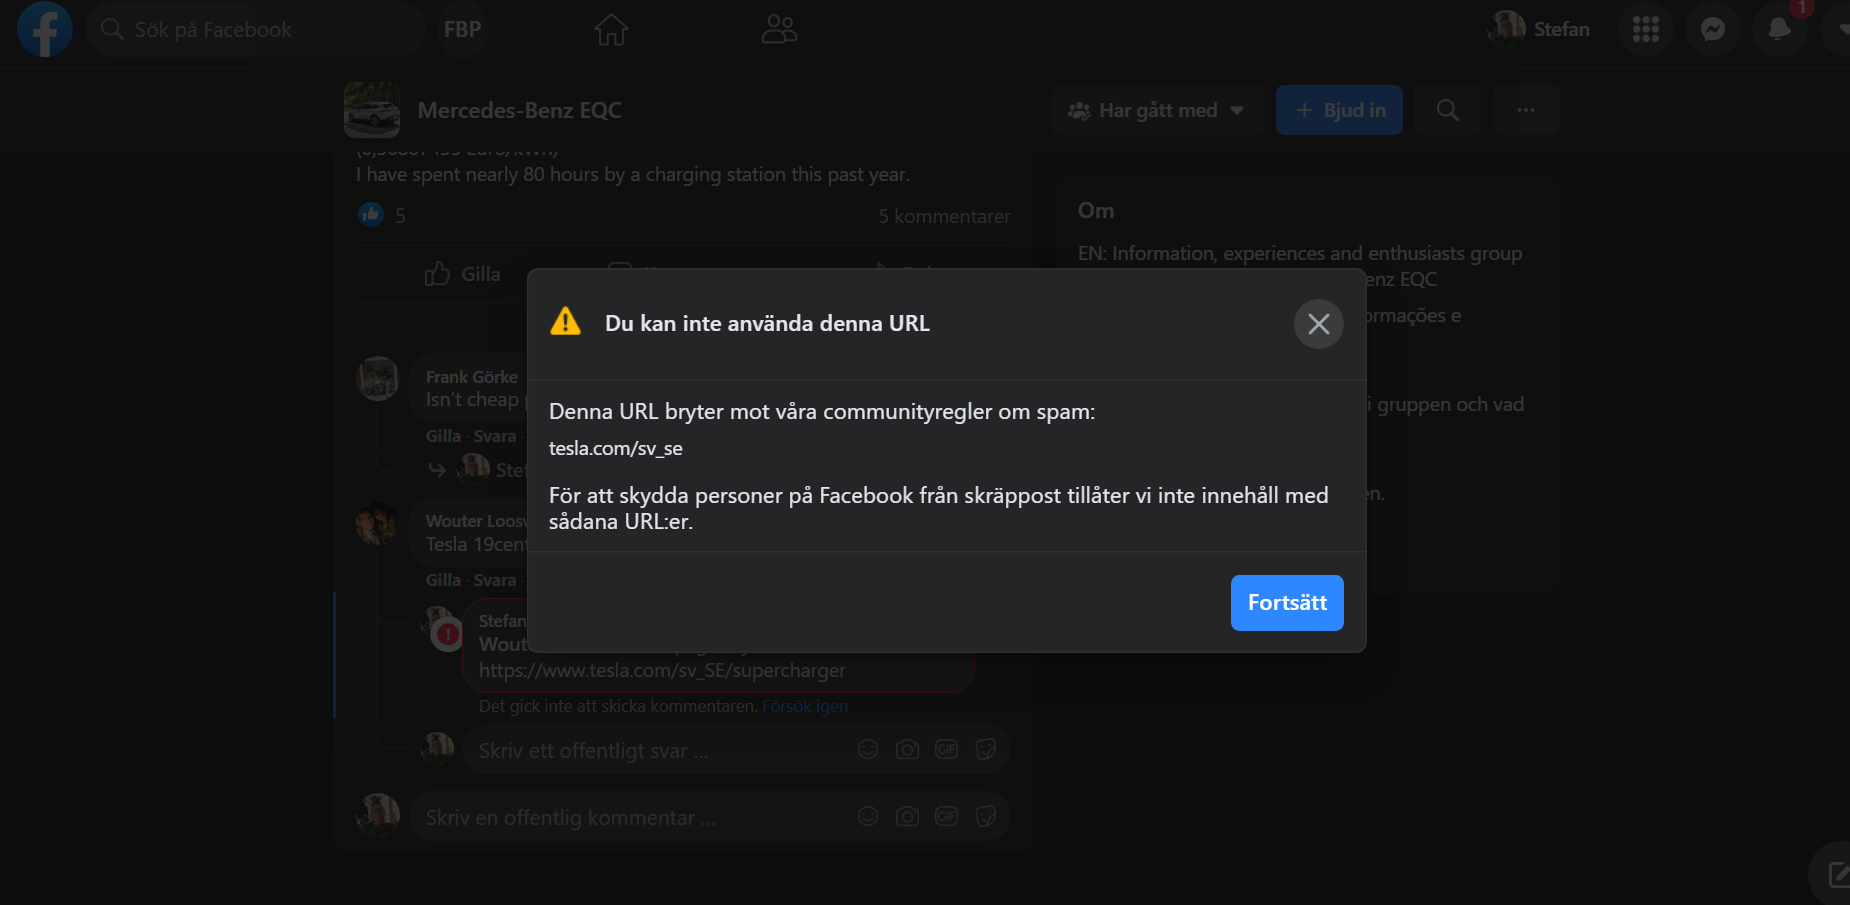Click the yellow warning triangle icon

click(565, 322)
